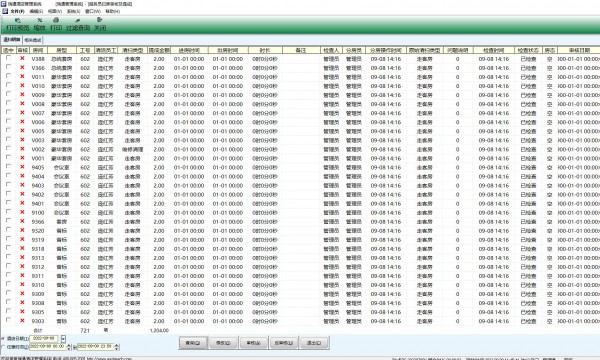
Task: Click the start time spinner arrows
Action: click(x=69, y=347)
